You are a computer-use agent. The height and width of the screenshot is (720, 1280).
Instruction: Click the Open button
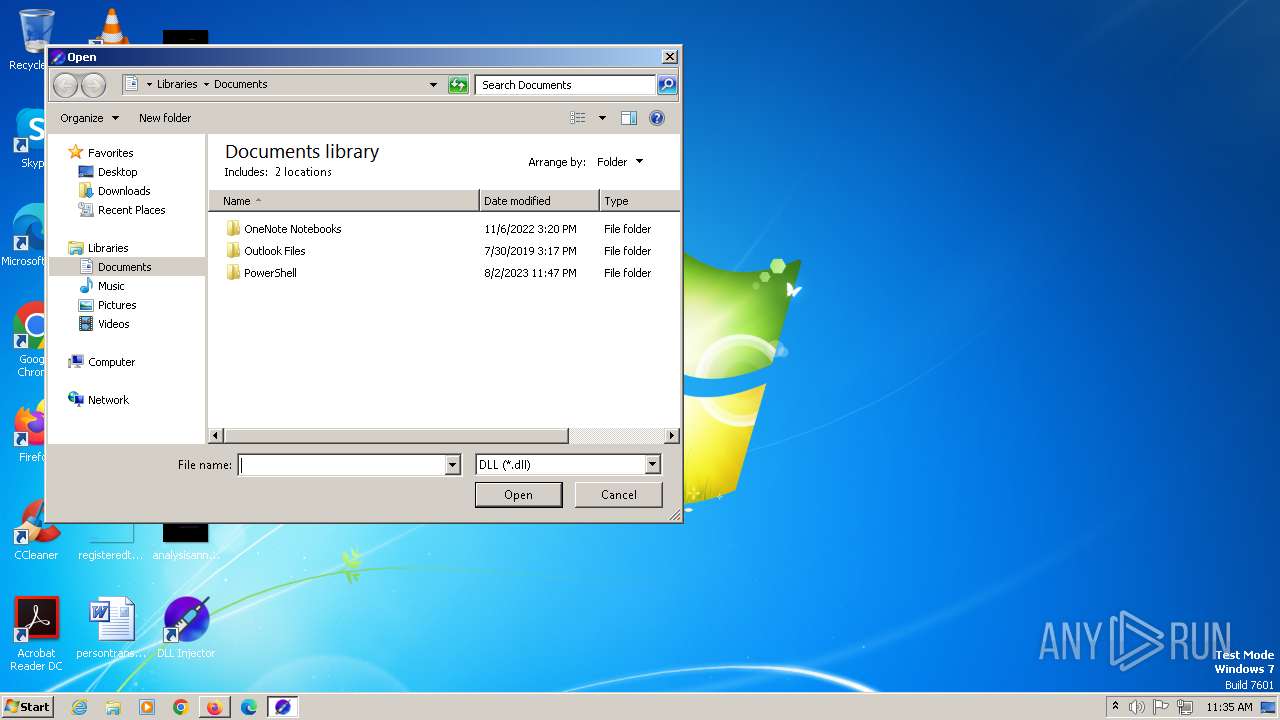pos(518,495)
